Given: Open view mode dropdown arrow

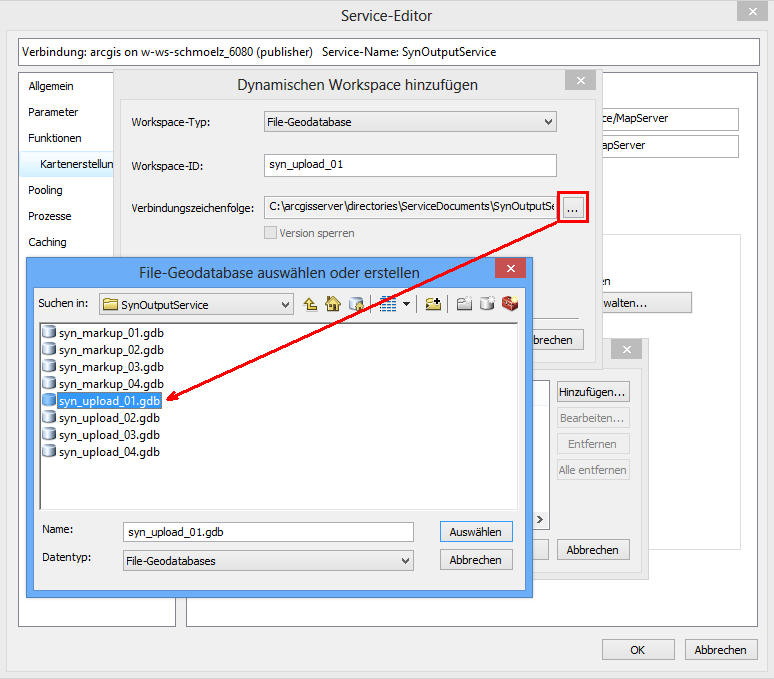Looking at the screenshot, I should [x=406, y=304].
